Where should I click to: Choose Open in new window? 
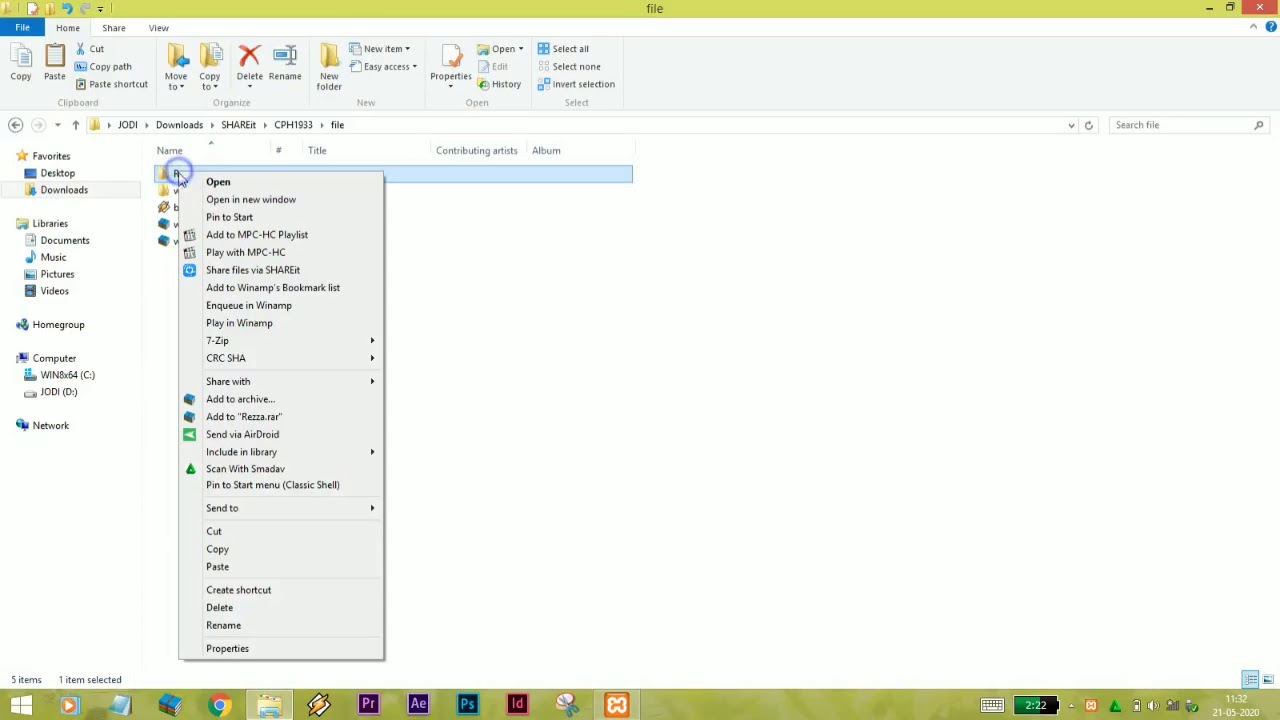pos(281,200)
